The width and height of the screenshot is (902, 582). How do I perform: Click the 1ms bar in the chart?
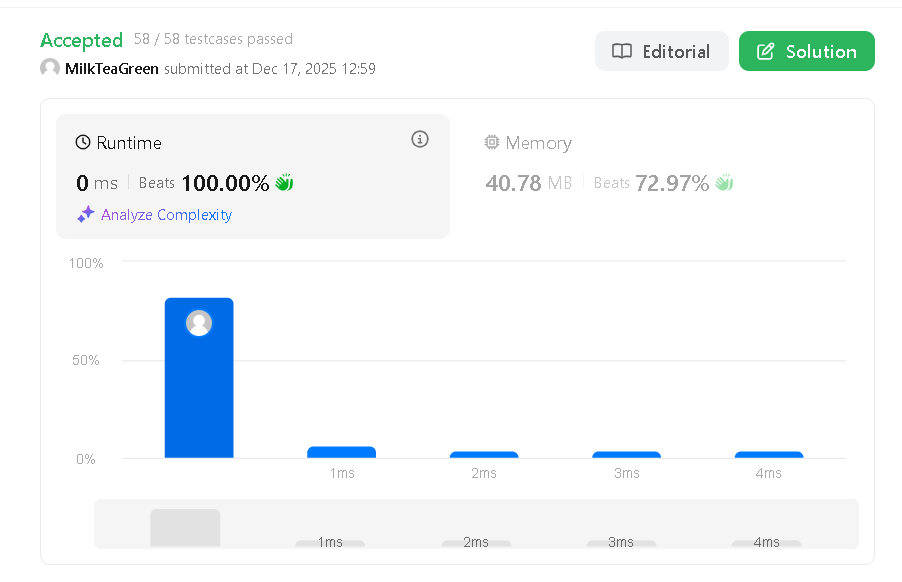click(x=341, y=452)
